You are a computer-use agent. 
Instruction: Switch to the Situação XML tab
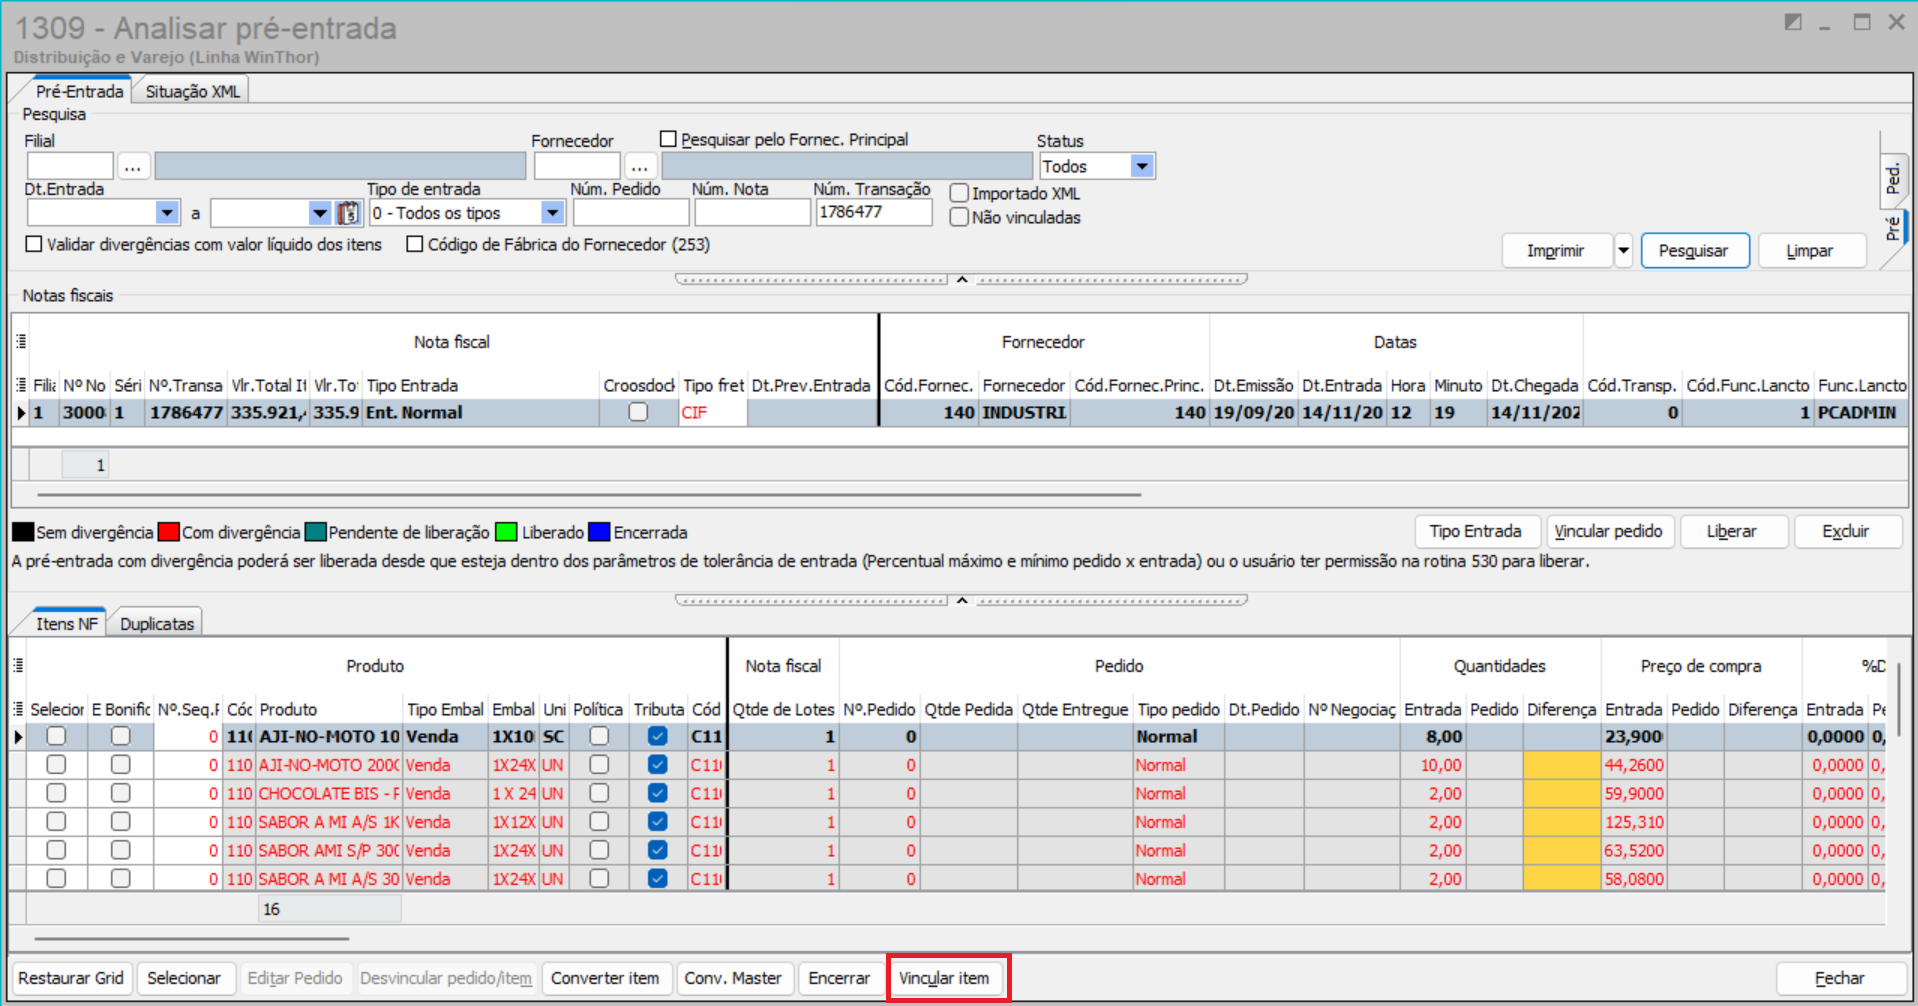coord(192,91)
